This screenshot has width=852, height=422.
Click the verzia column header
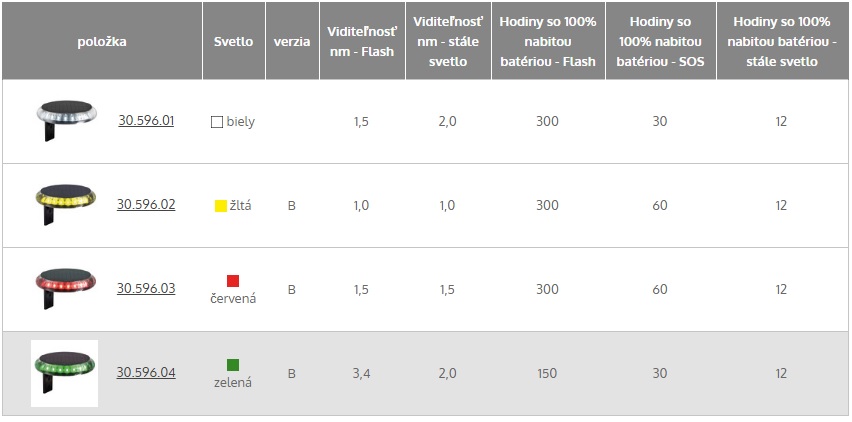(292, 41)
